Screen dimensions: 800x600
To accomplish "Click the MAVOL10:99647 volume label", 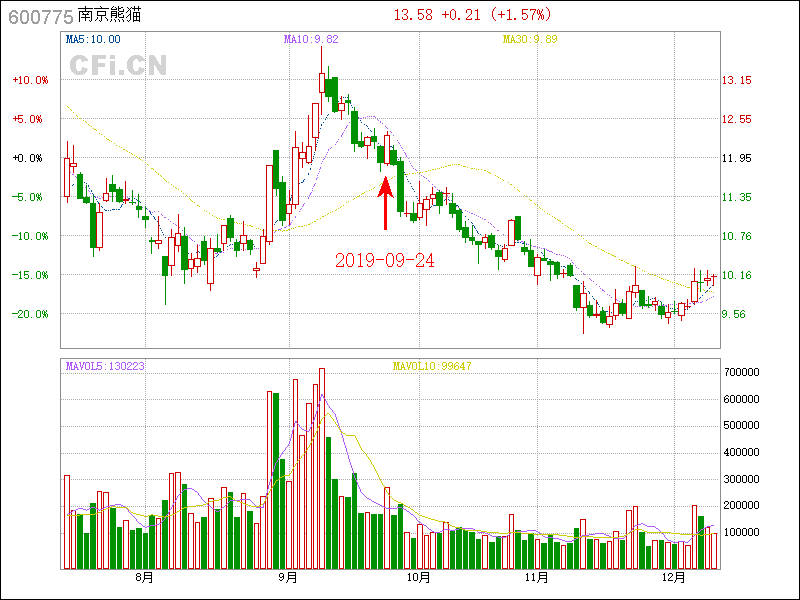I will click(432, 366).
